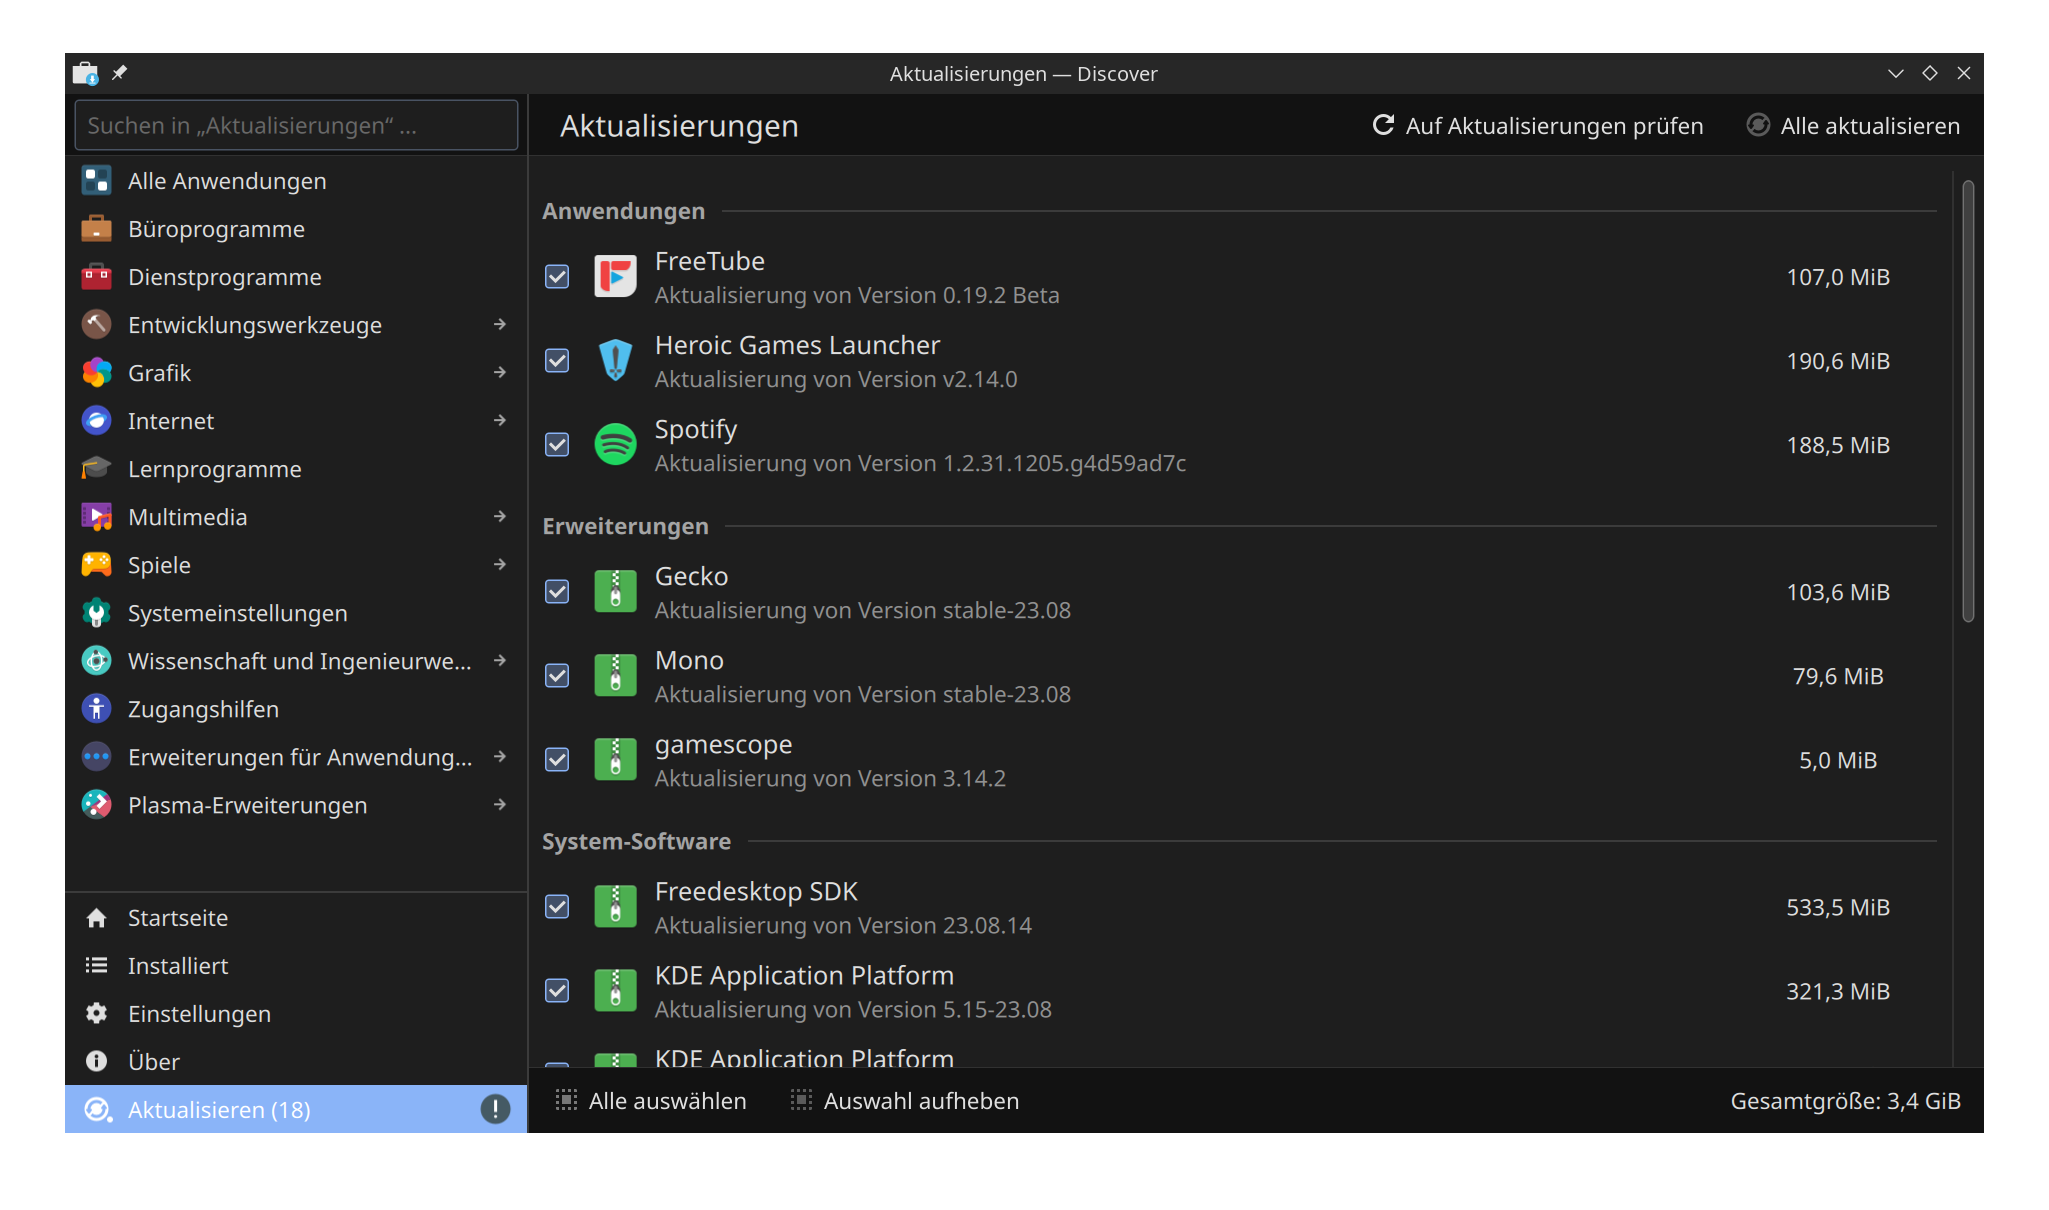Click the search field for Aktualisierungen

coord(296,125)
